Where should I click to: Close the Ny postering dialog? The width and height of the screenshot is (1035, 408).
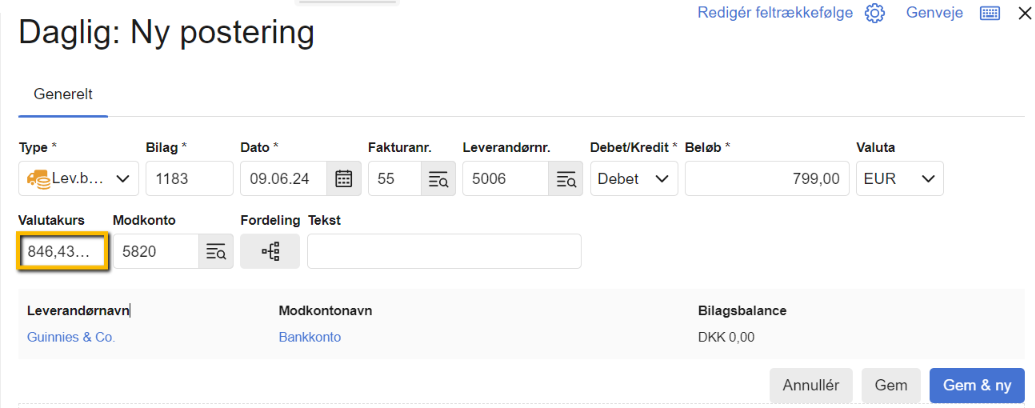[1022, 13]
